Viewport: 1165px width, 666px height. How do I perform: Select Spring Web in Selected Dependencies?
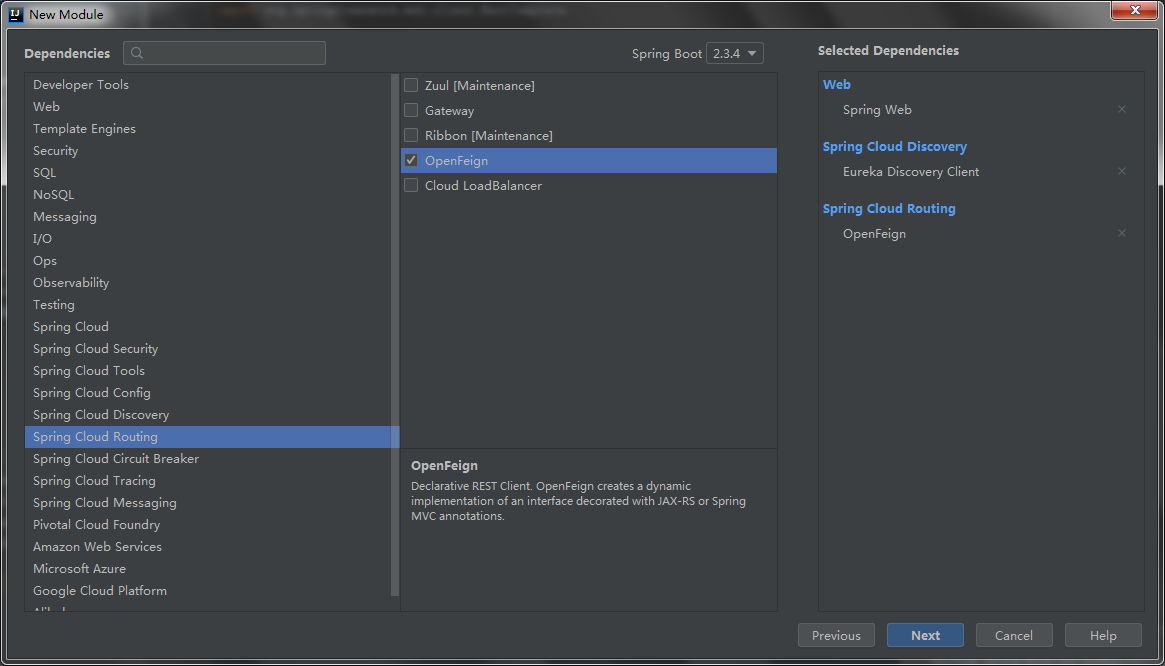click(877, 110)
